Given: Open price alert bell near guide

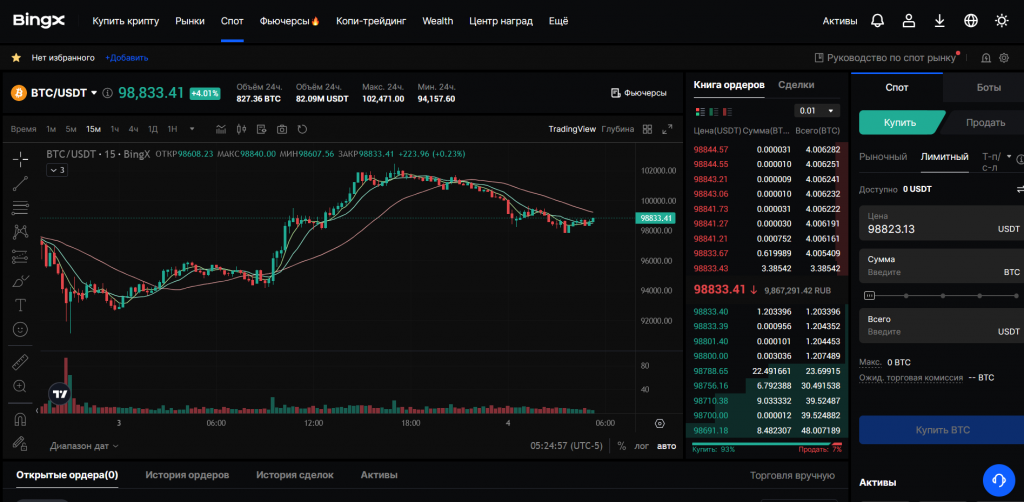Looking at the screenshot, I should (986, 58).
